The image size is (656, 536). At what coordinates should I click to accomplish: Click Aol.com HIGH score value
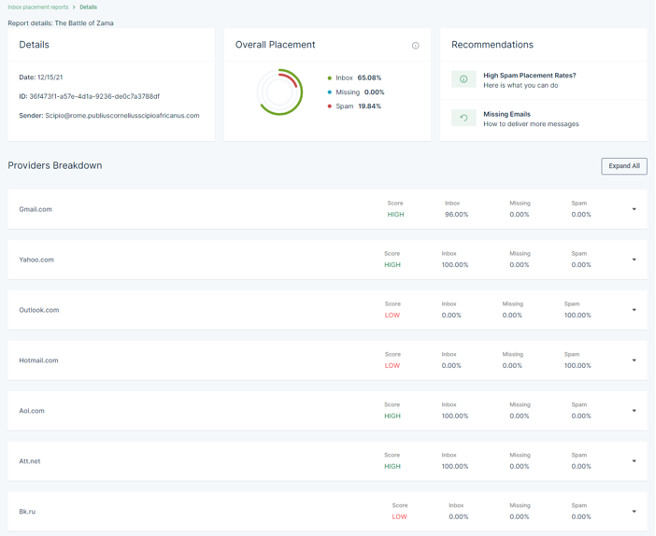(392, 416)
